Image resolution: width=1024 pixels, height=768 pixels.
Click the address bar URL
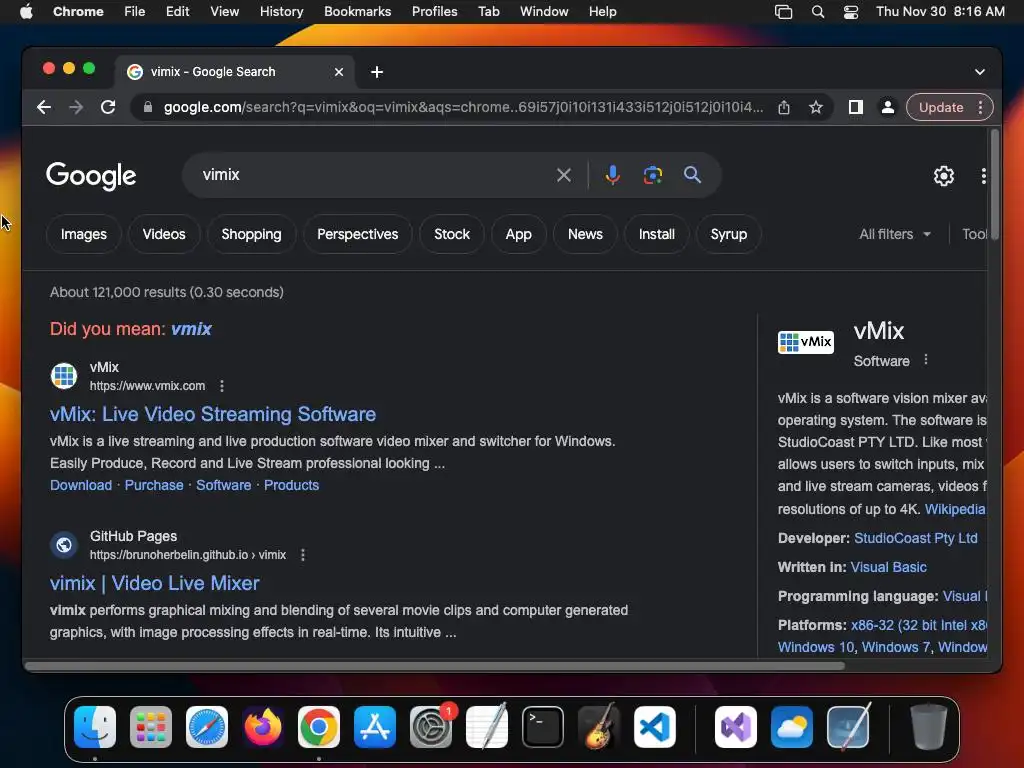click(463, 107)
